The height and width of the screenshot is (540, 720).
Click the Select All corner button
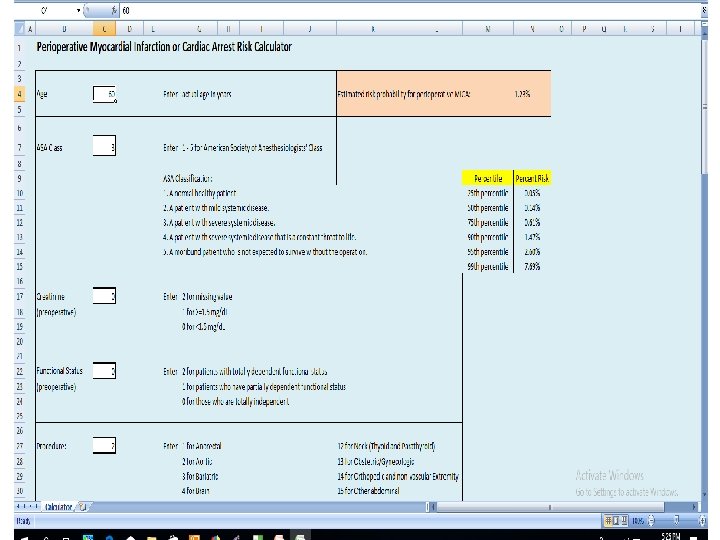(x=19, y=29)
